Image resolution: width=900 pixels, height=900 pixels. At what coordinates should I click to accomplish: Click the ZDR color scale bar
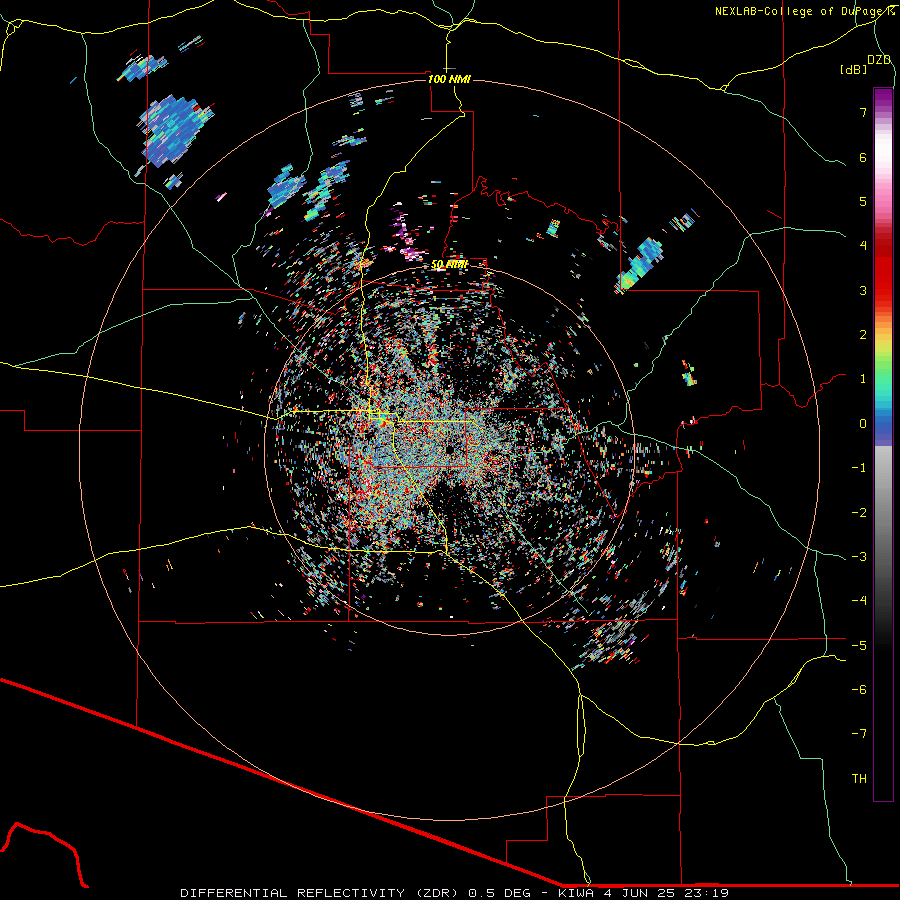click(883, 445)
